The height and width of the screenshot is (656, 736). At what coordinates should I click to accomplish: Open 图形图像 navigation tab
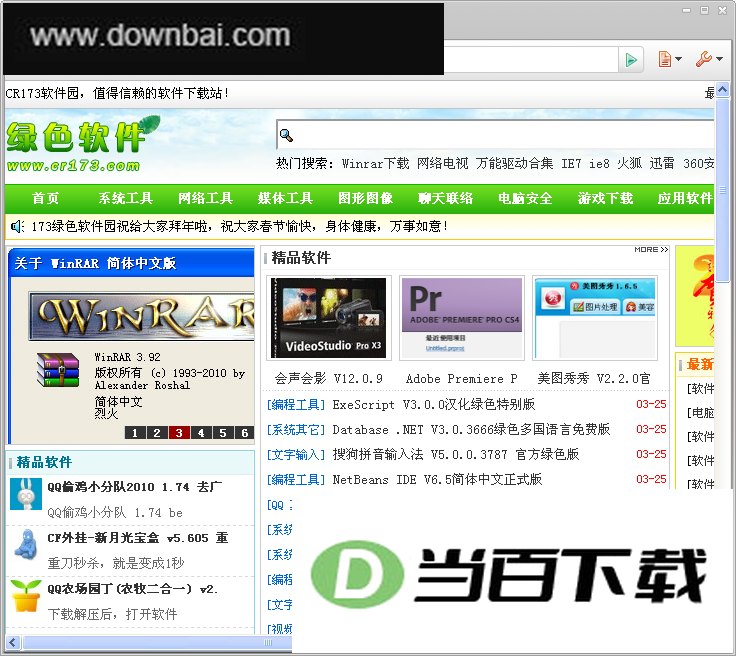(366, 198)
